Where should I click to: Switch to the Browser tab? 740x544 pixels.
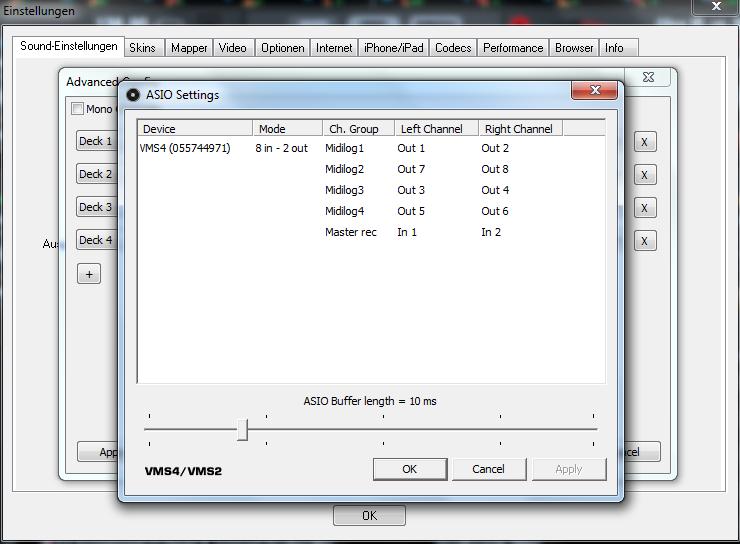[x=574, y=48]
